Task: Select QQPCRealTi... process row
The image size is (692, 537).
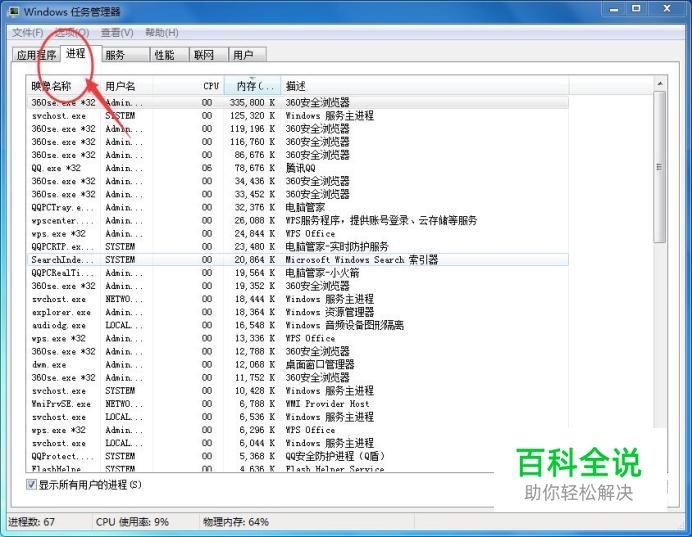Action: (x=297, y=273)
